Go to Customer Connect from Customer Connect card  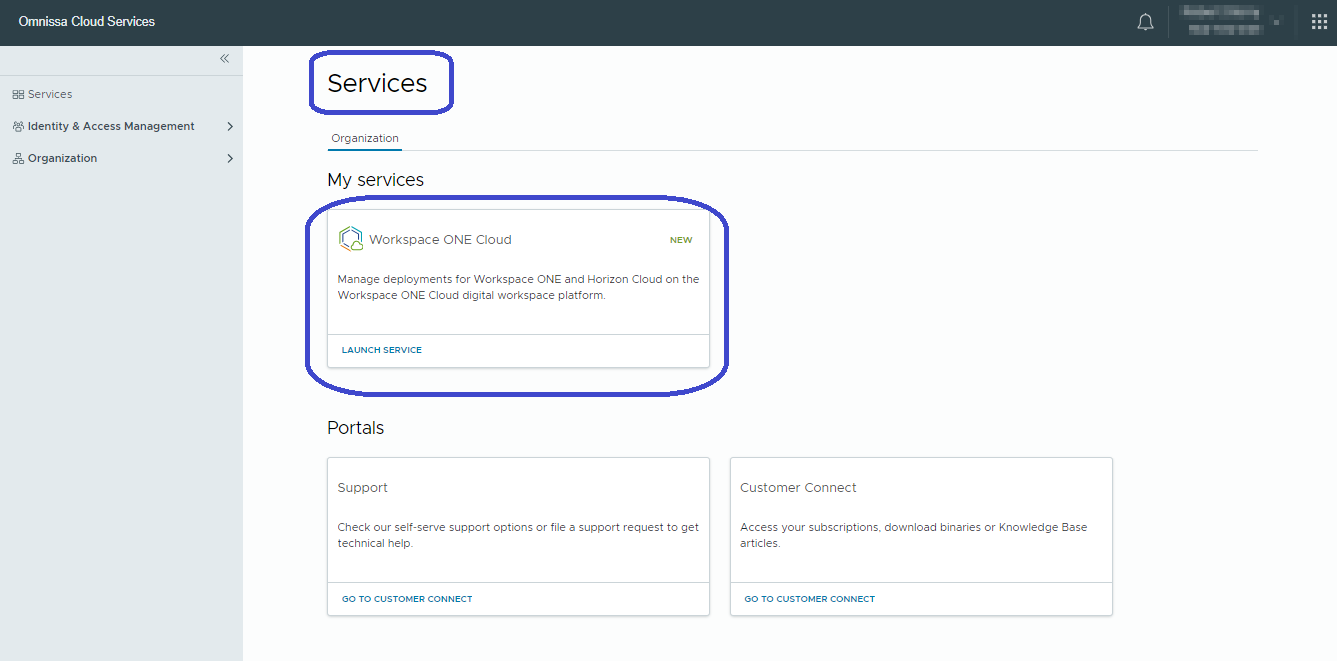810,599
